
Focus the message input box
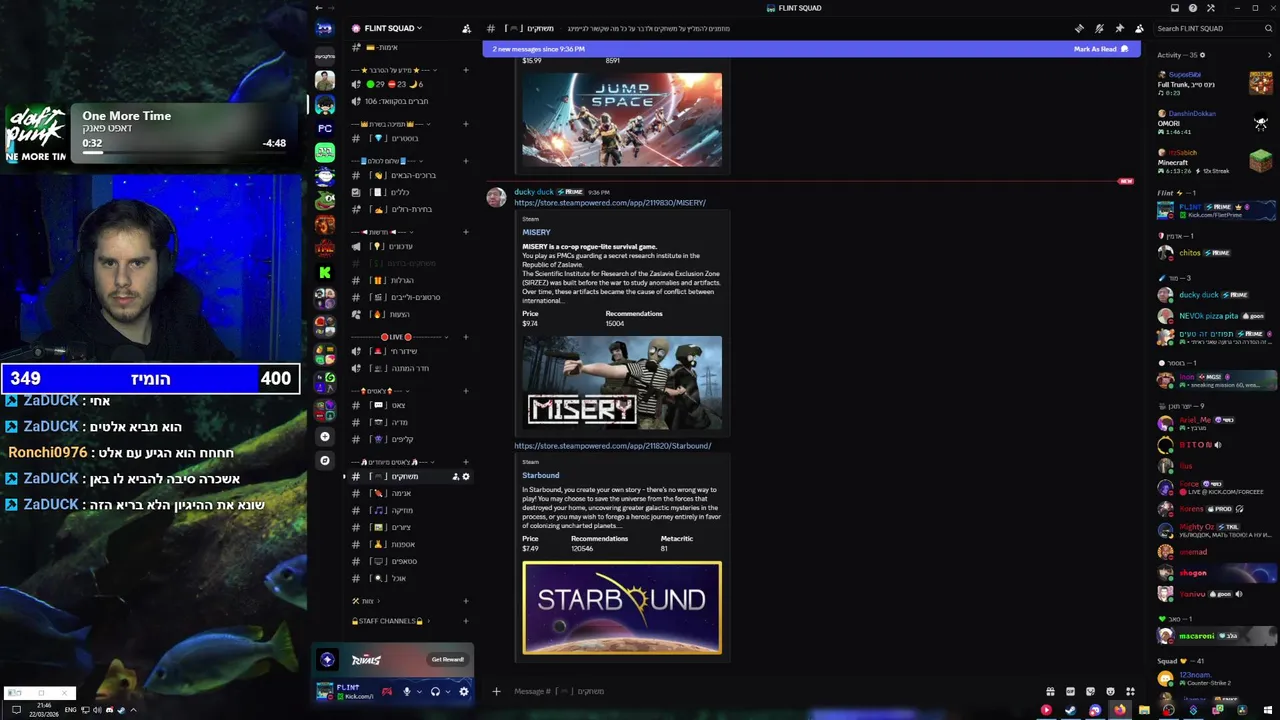[770, 691]
